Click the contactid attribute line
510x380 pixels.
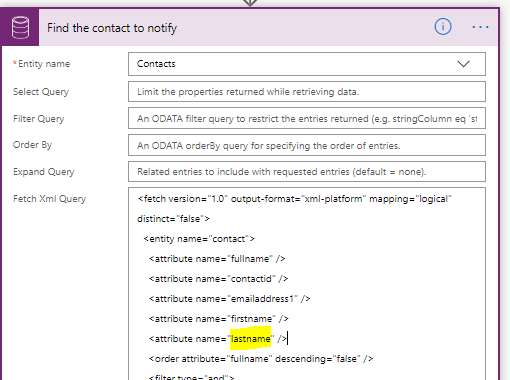coord(218,279)
